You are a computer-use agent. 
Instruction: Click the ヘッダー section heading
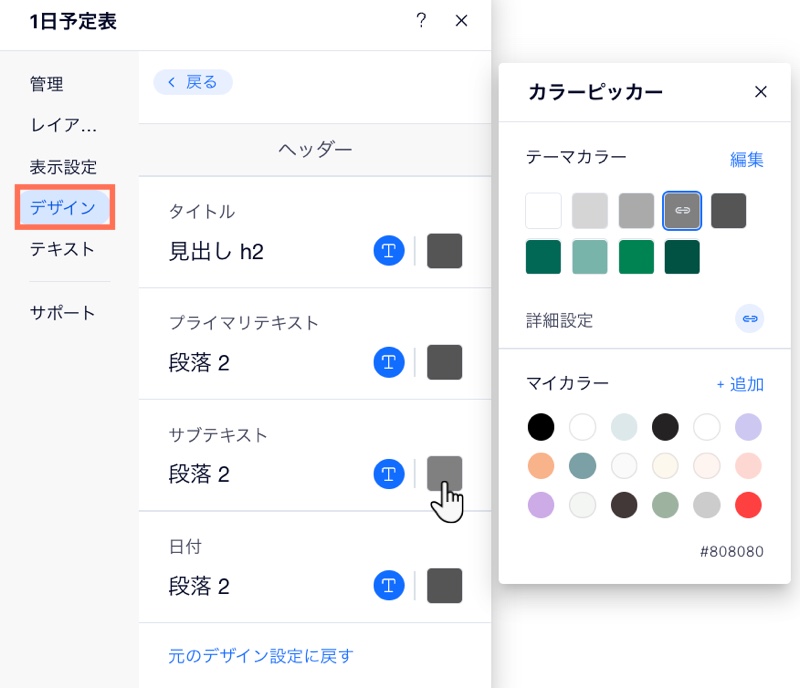[x=315, y=150]
